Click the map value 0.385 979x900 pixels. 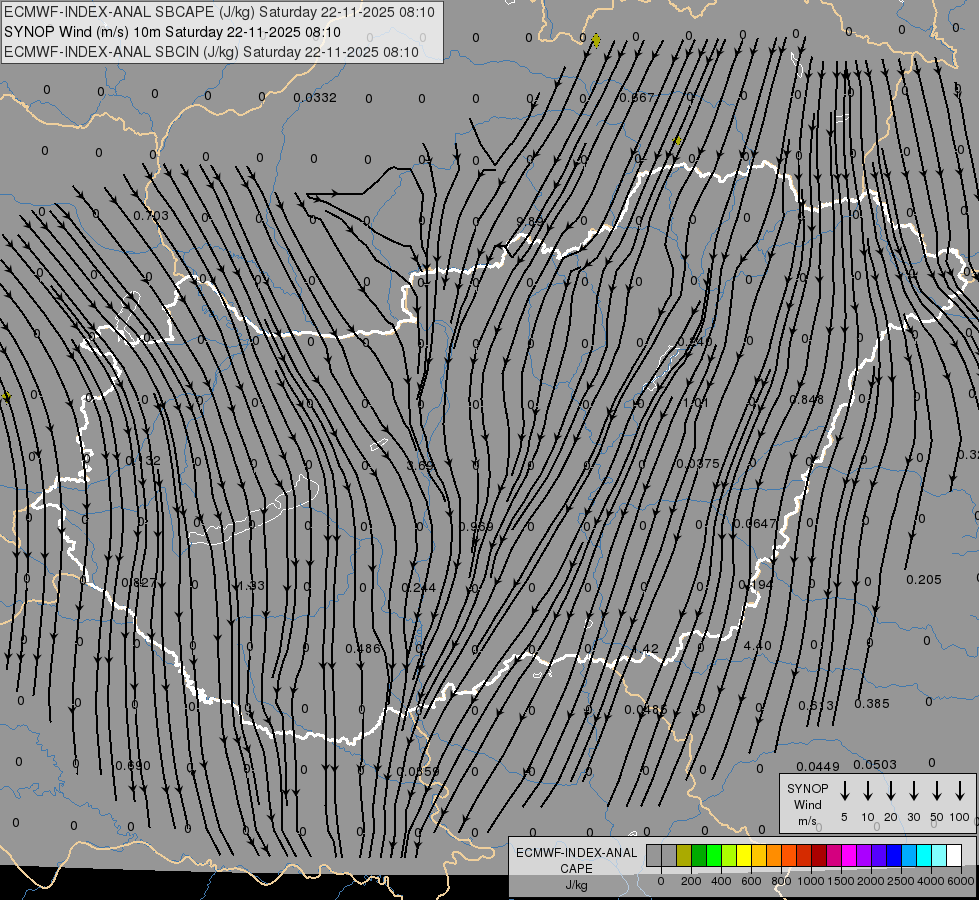(x=872, y=703)
